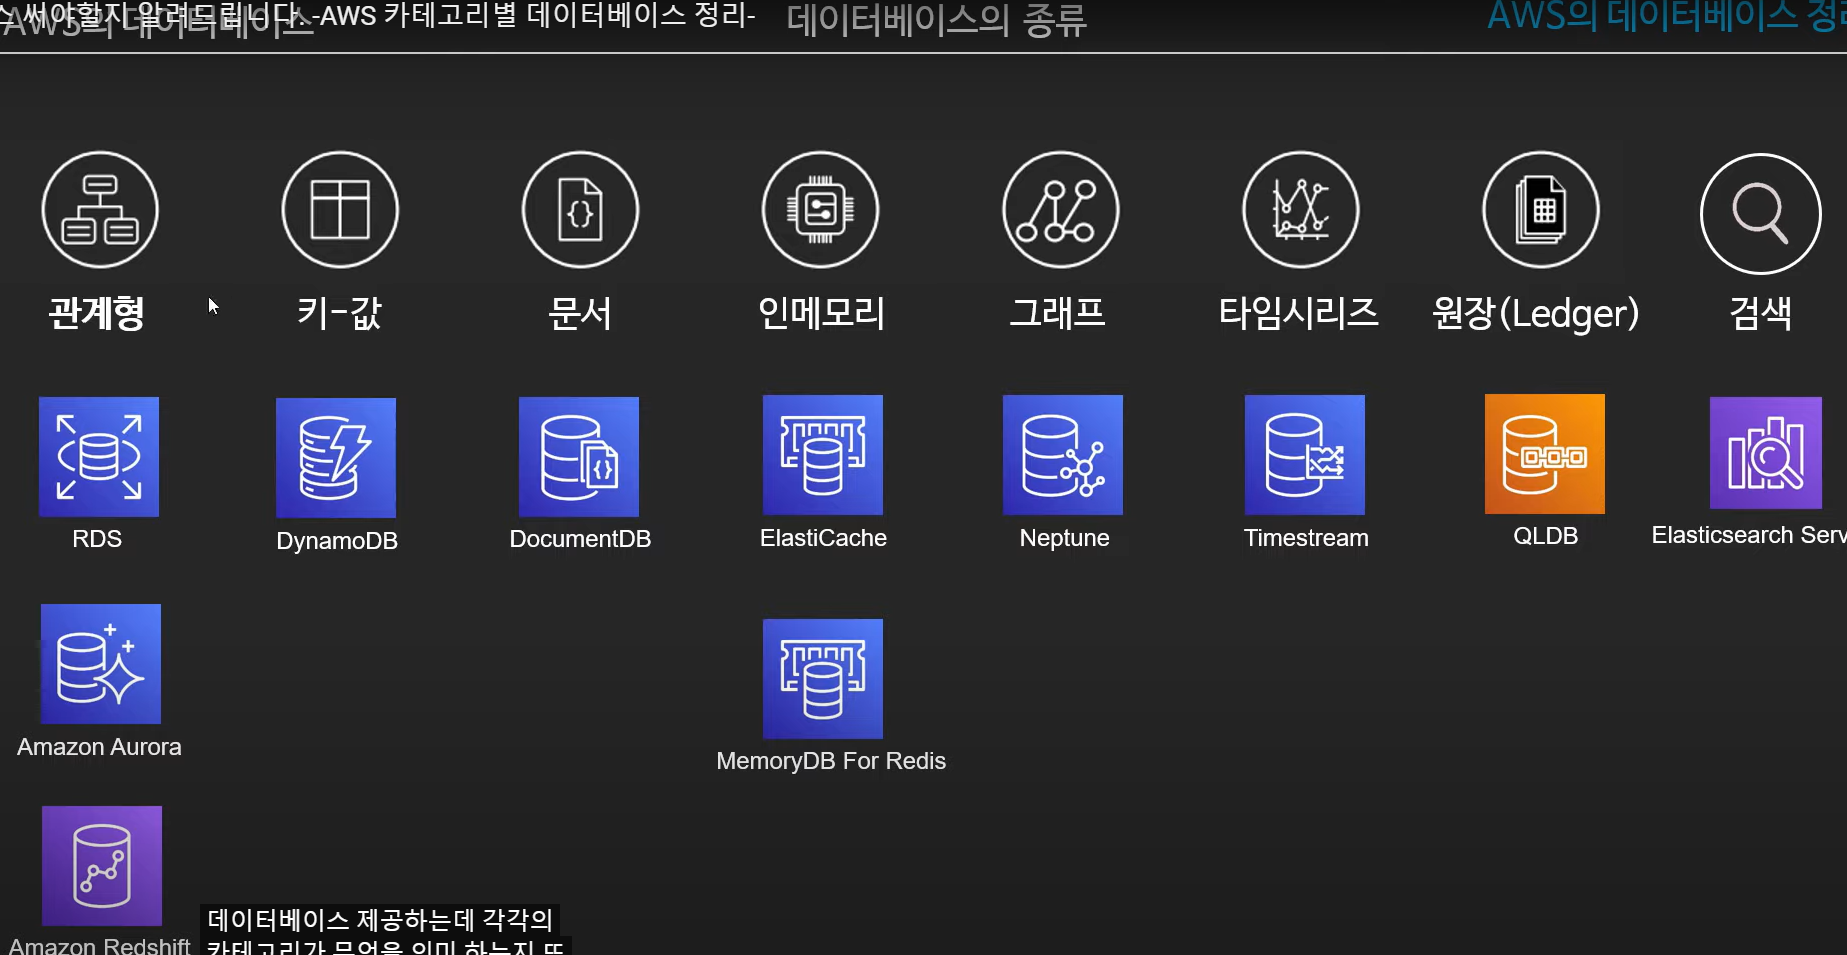Open the Neptune service icon
The height and width of the screenshot is (955, 1847).
point(1063,455)
